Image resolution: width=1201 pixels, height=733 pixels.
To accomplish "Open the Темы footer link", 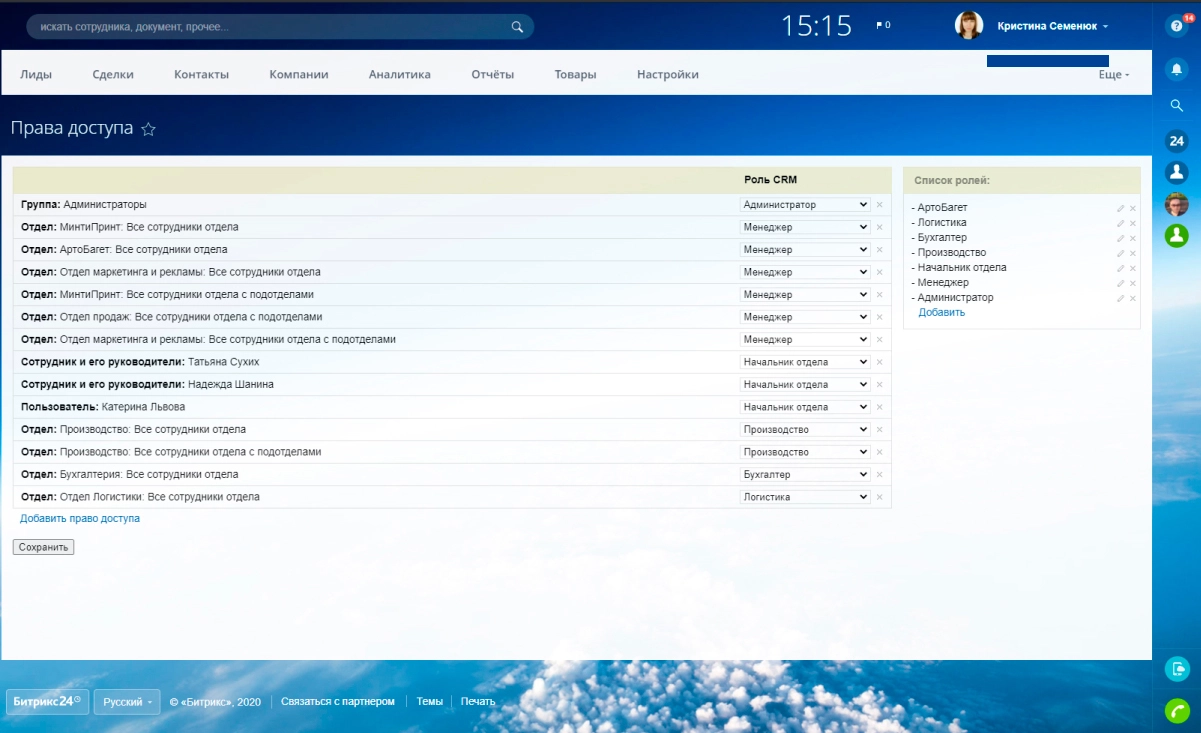I will (x=430, y=702).
